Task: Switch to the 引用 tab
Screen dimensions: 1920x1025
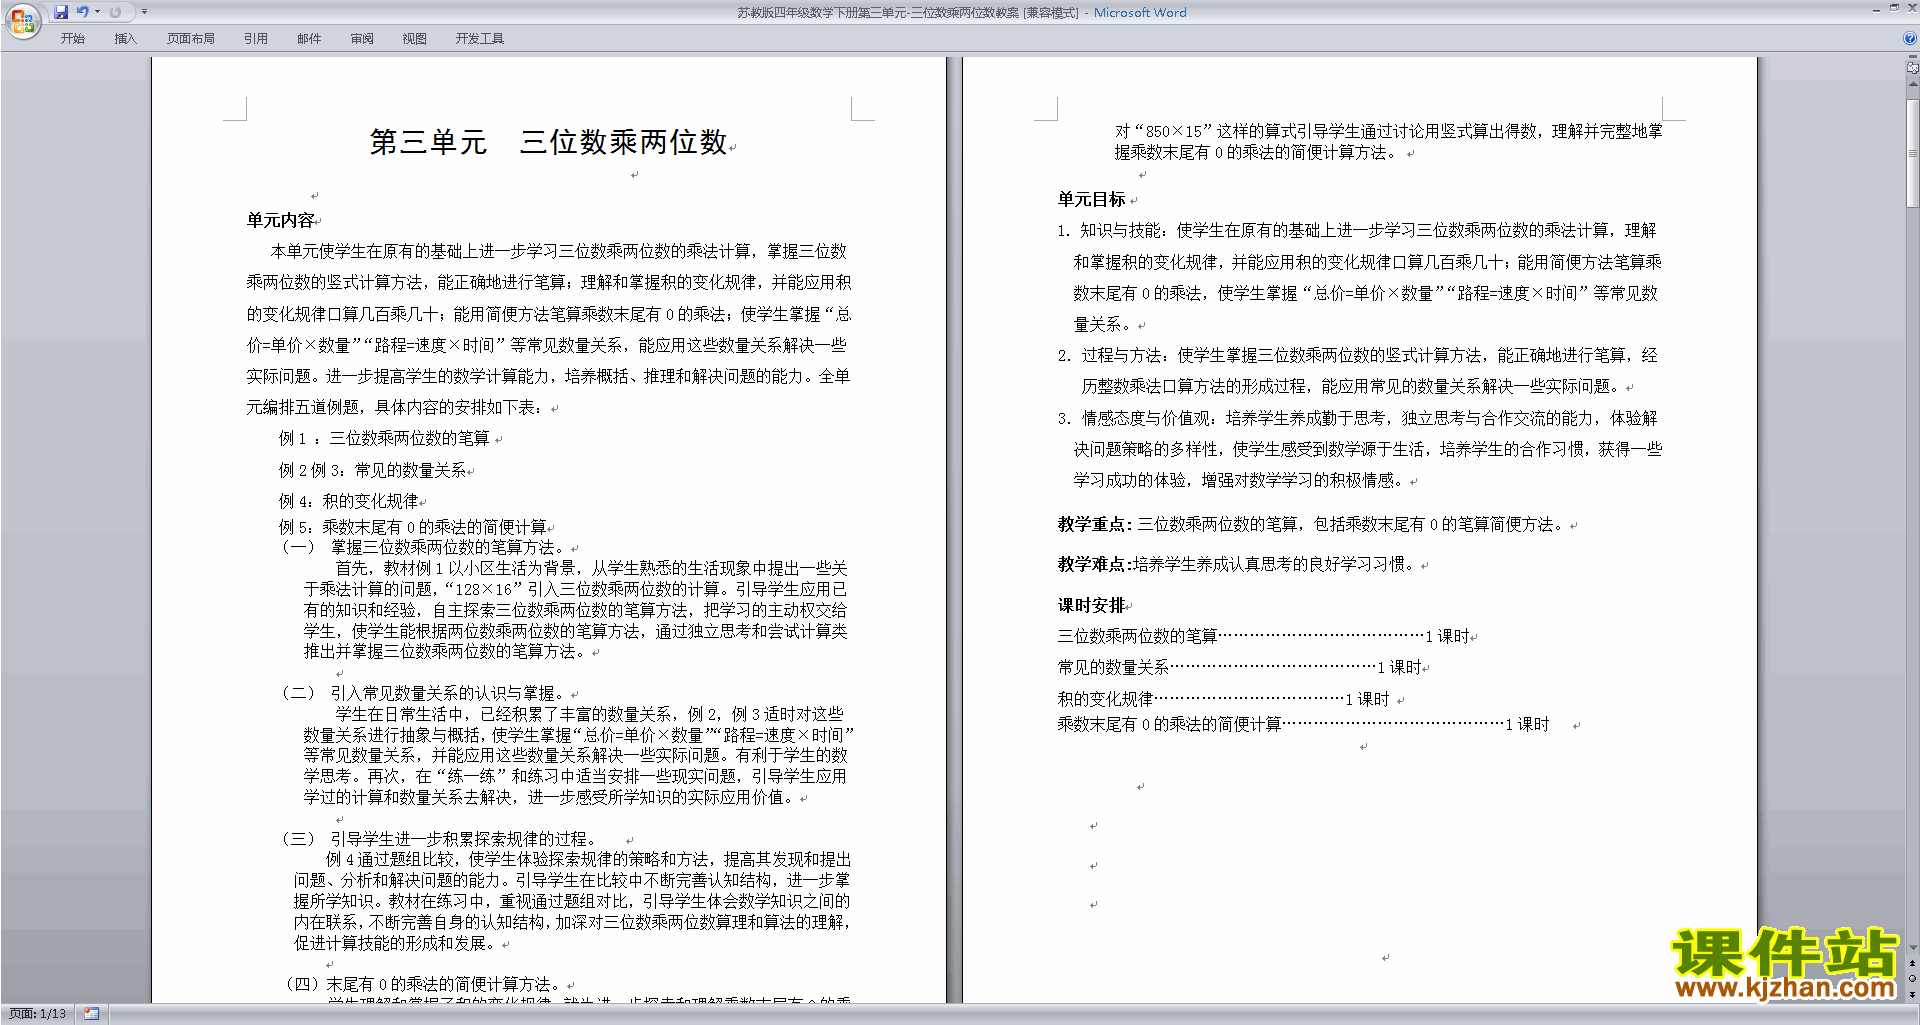Action: [256, 39]
